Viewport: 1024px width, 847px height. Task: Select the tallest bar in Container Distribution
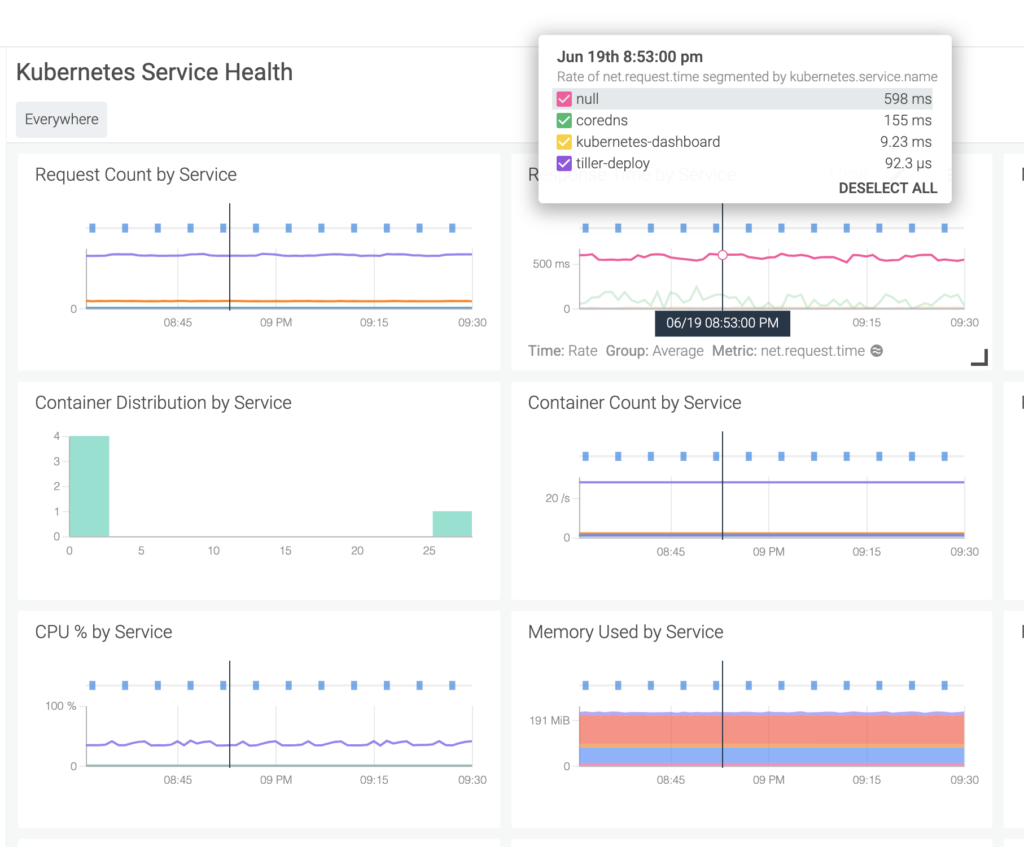click(89, 486)
